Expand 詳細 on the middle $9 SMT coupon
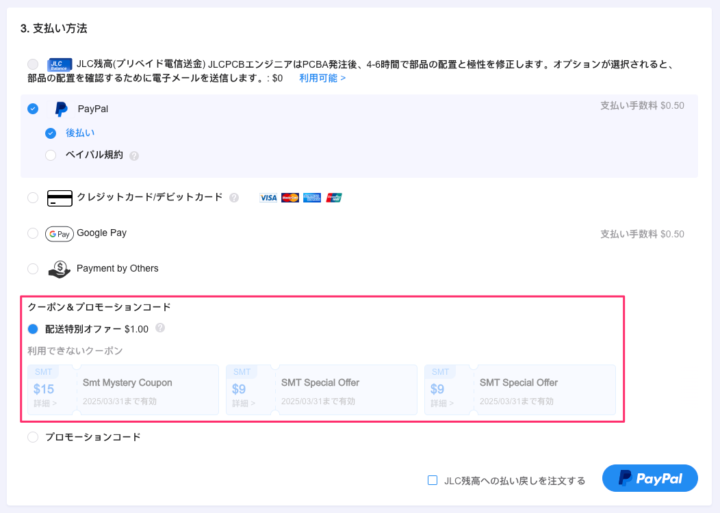The image size is (720, 513). point(243,404)
